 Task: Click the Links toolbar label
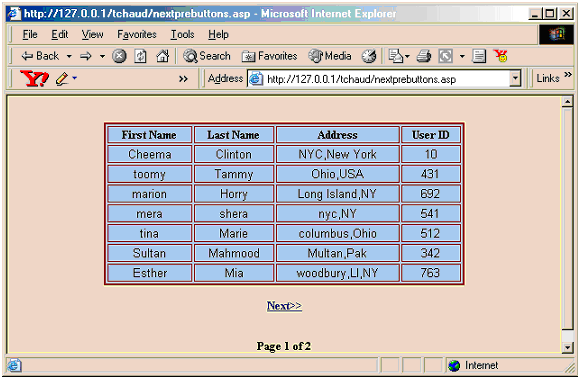pyautogui.click(x=548, y=79)
